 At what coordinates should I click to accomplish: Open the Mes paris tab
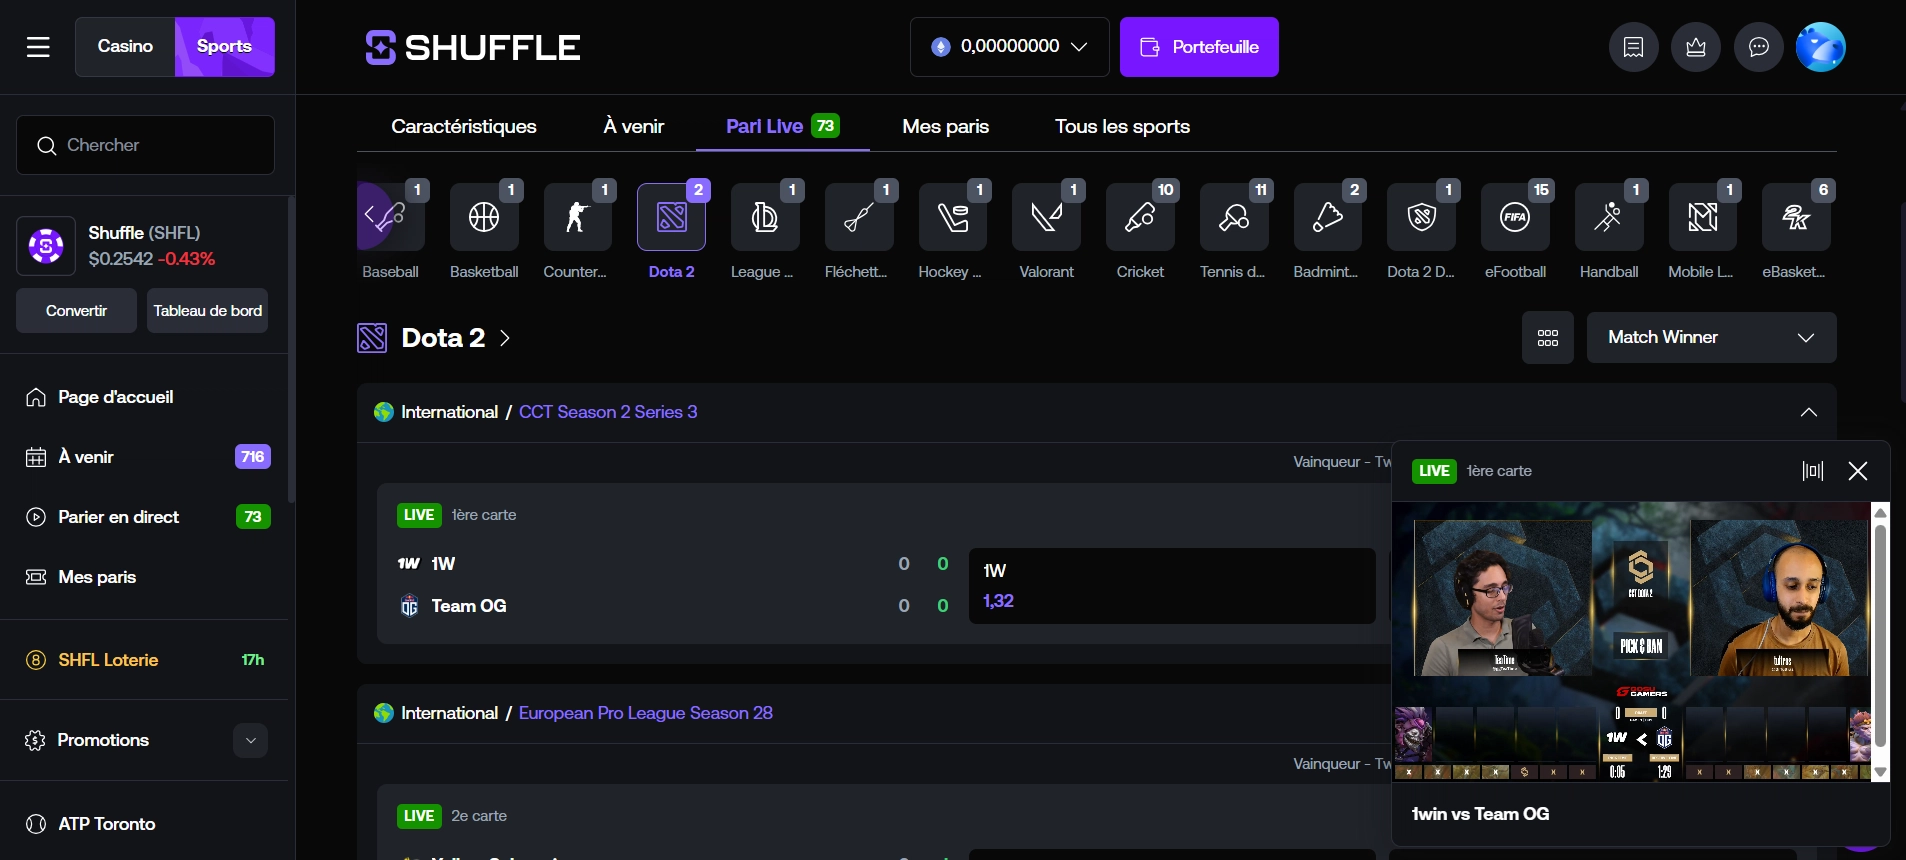coord(946,126)
